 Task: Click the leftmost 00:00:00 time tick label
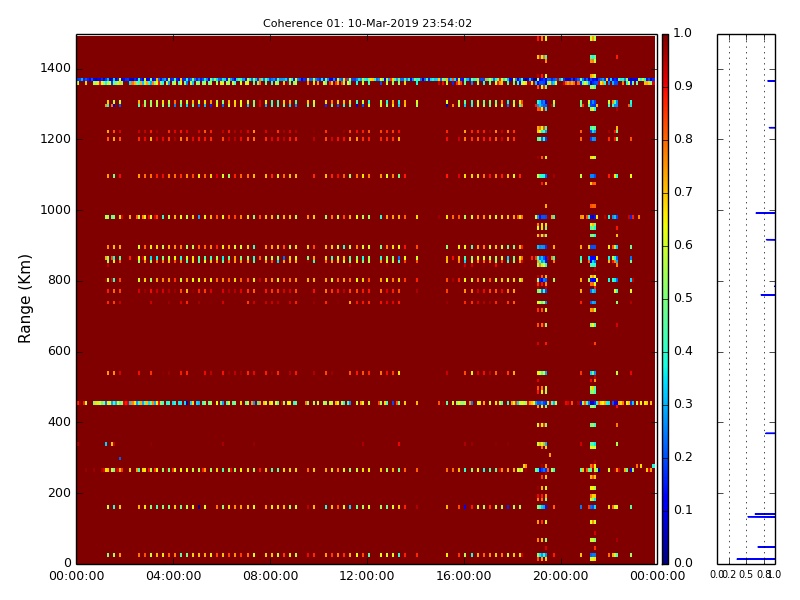77,576
